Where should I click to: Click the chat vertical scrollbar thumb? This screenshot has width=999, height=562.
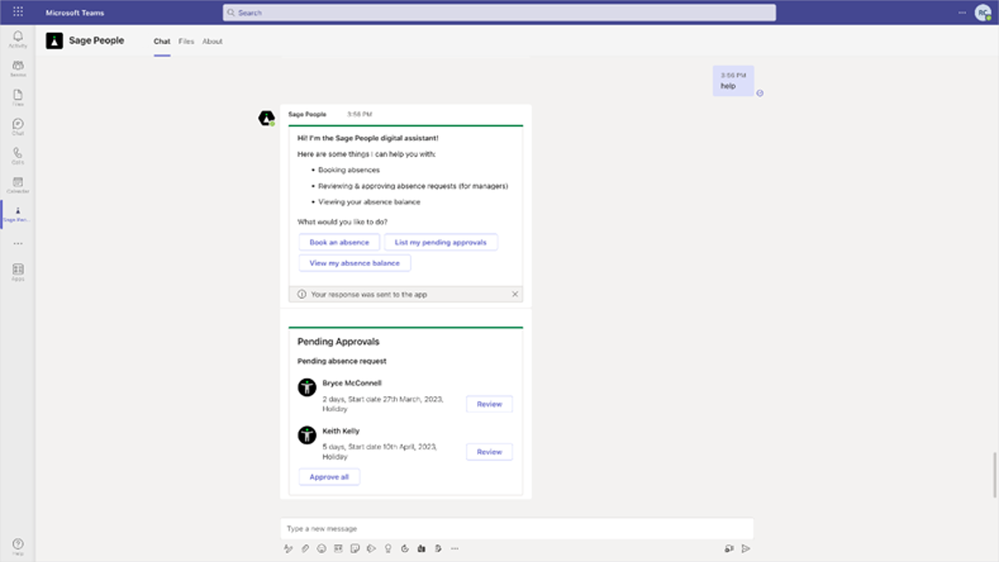tap(995, 475)
